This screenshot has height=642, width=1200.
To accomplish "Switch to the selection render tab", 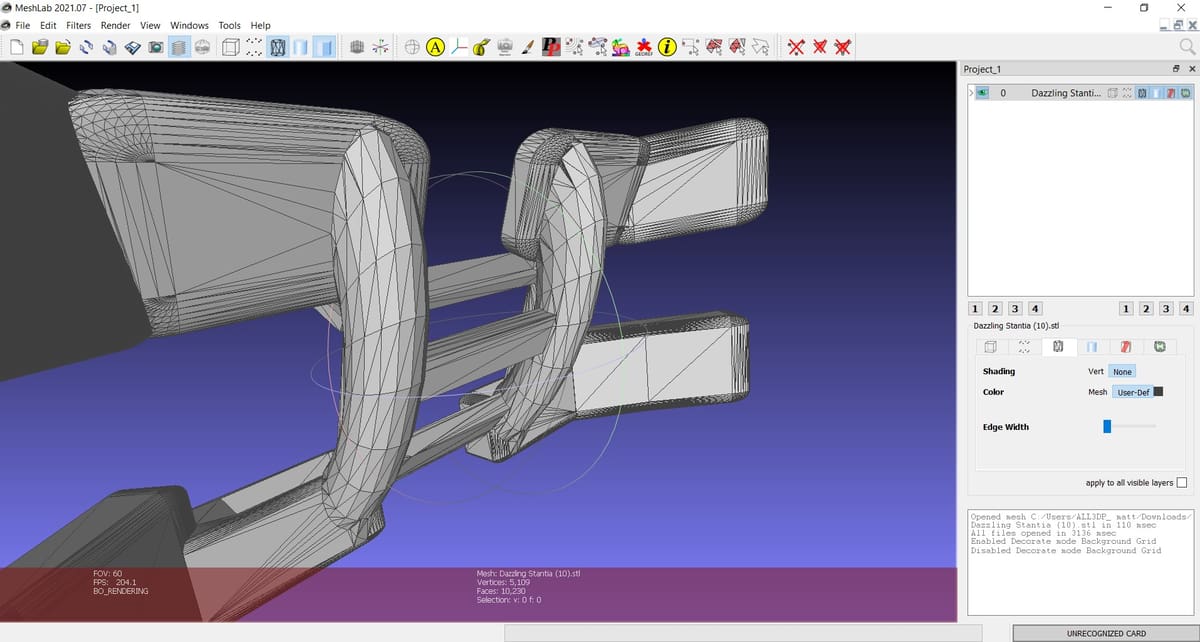I will click(x=1125, y=347).
